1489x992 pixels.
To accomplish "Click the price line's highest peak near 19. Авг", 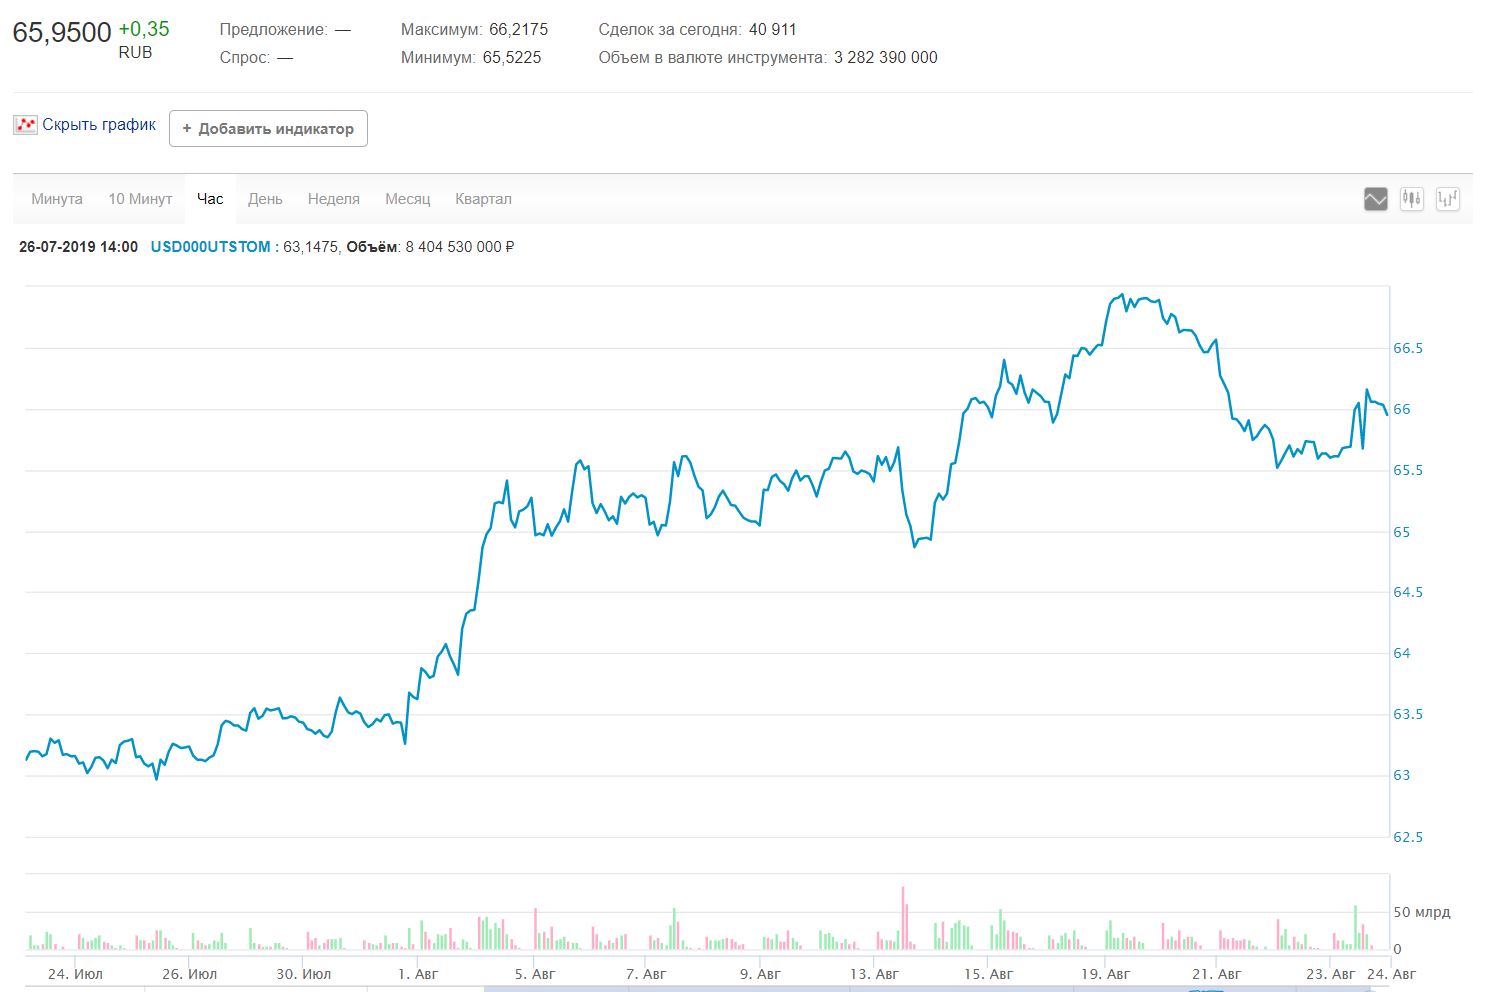I will pyautogui.click(x=1122, y=295).
